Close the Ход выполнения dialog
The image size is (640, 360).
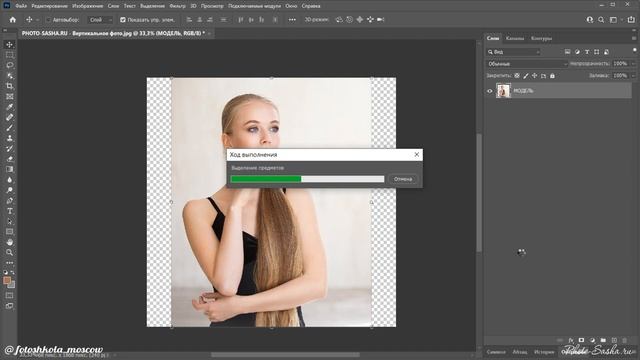416,154
